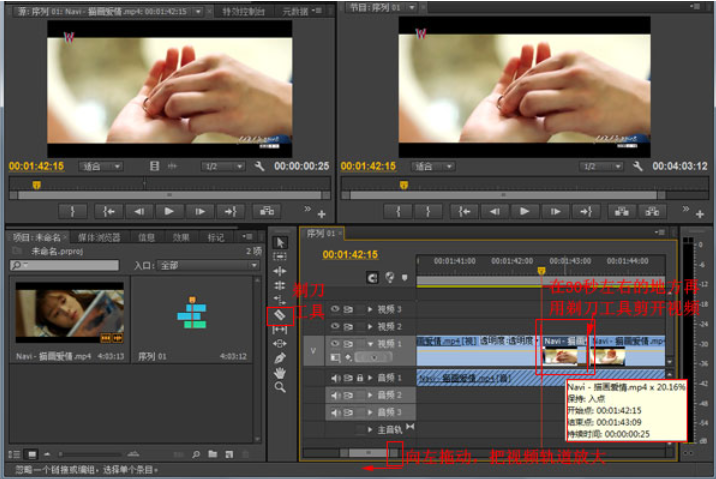The width and height of the screenshot is (716, 479).
Task: Expand the 音频 1 track
Action: [x=370, y=378]
